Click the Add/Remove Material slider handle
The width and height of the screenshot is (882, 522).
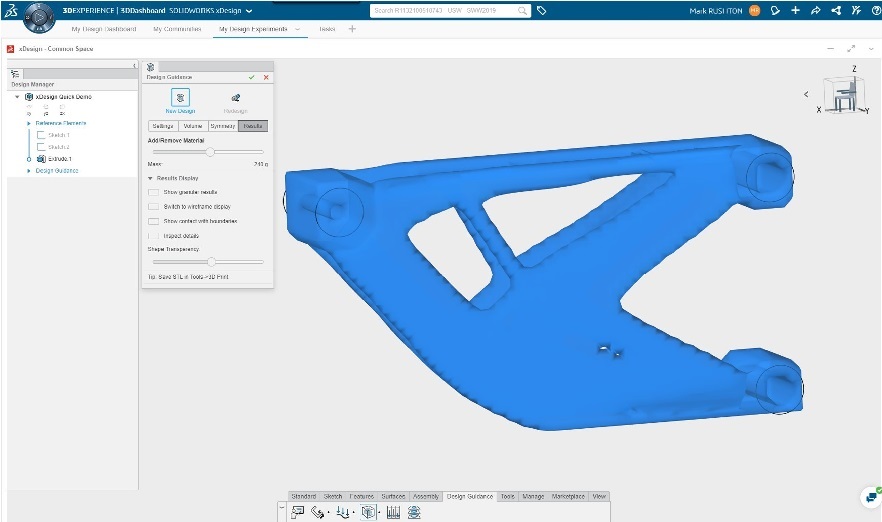click(x=210, y=152)
